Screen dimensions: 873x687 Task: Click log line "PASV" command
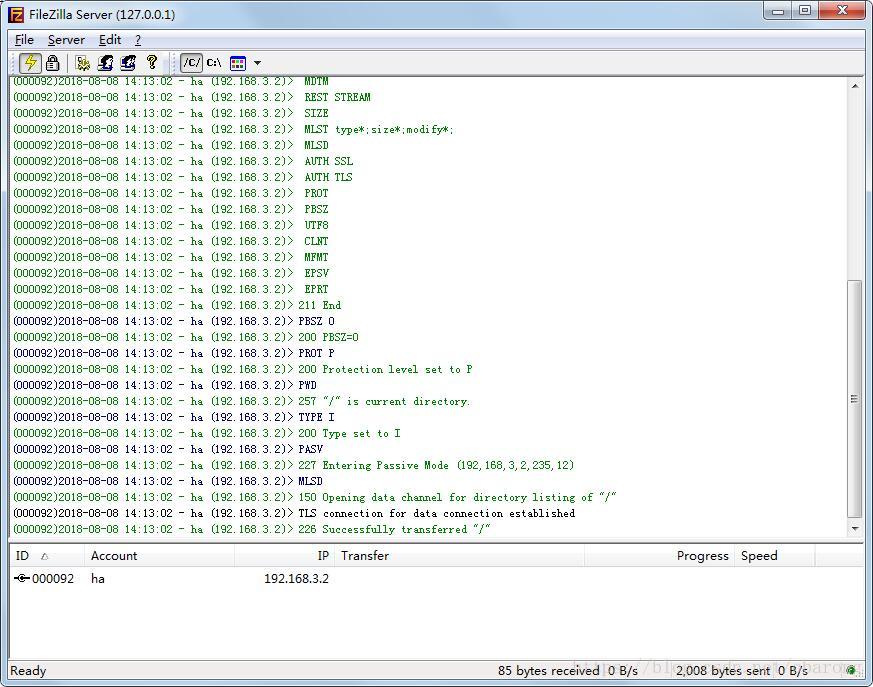point(168,449)
